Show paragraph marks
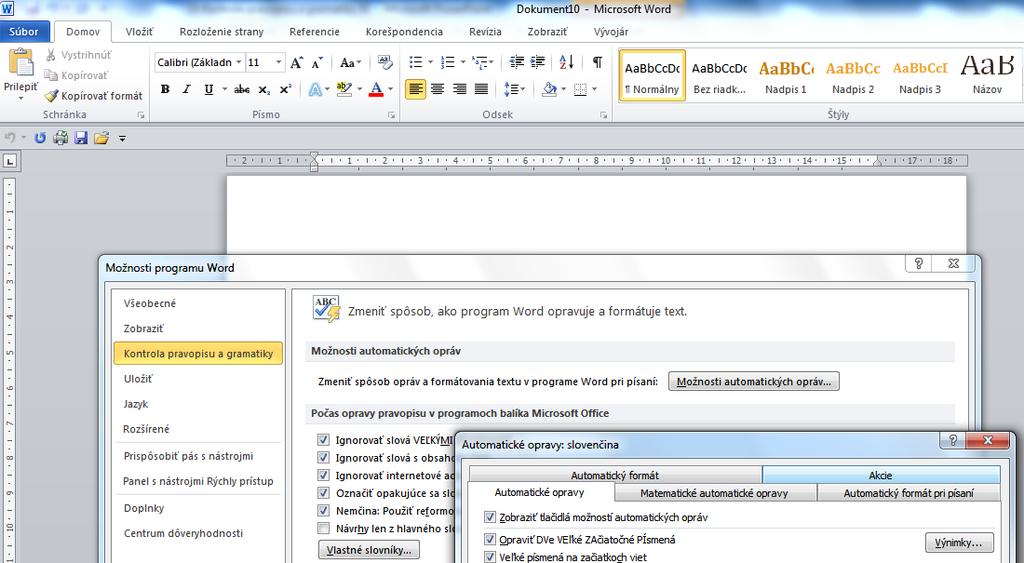 click(597, 62)
